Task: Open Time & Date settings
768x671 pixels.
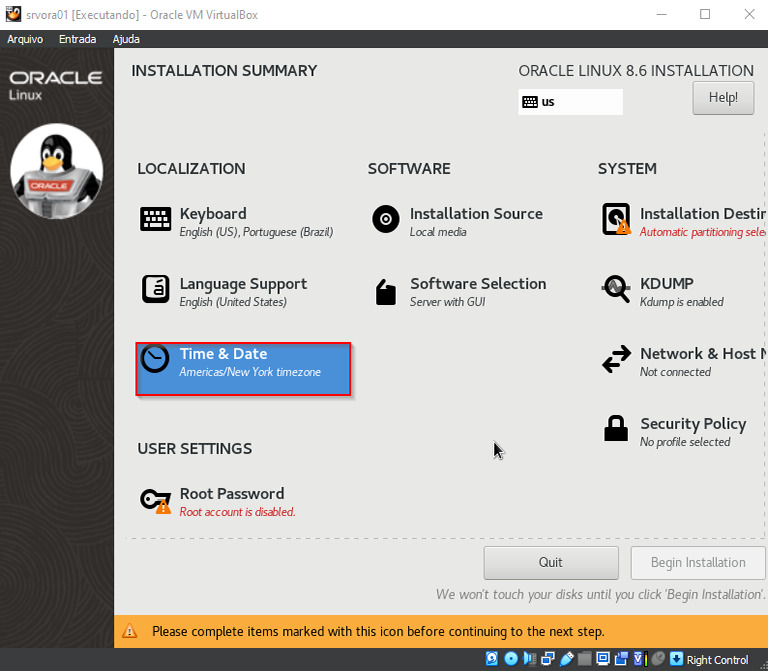Action: [x=243, y=369]
